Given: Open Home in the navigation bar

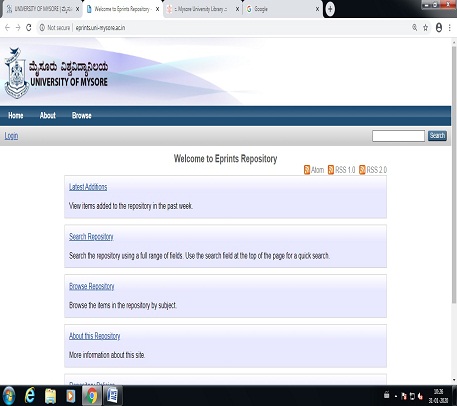Looking at the screenshot, I should (x=16, y=116).
